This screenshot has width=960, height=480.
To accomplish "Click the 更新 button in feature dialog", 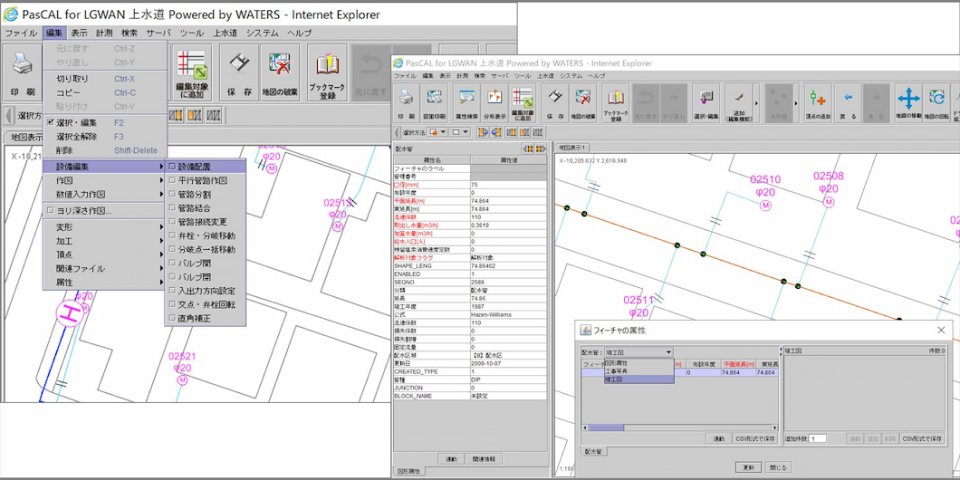I will (x=748, y=467).
